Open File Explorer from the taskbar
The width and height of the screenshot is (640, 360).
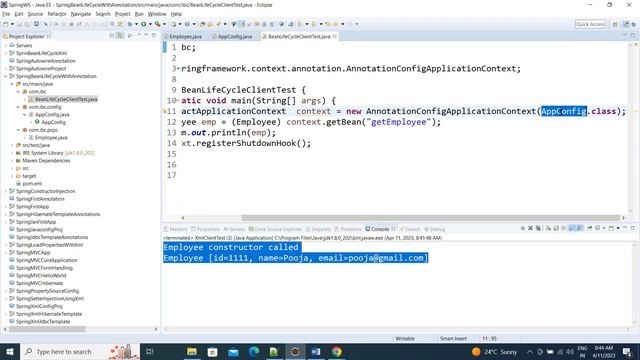192,351
